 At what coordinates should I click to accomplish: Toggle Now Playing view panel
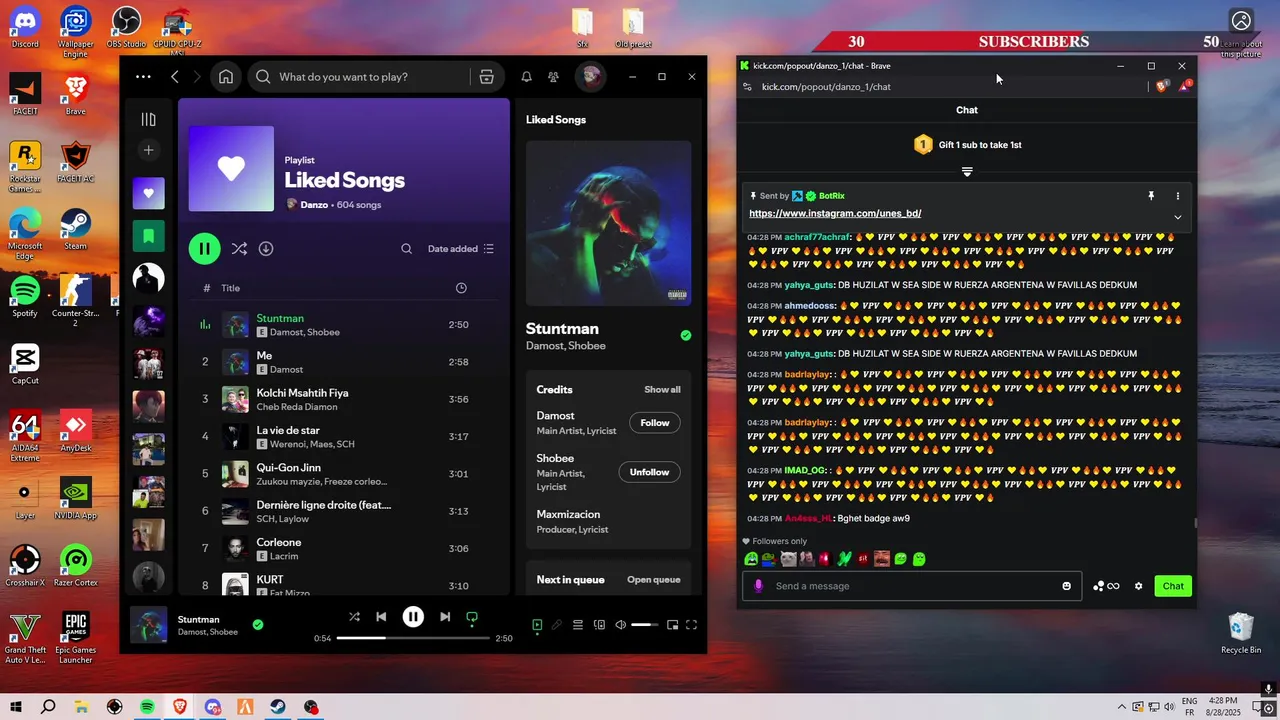pyautogui.click(x=537, y=625)
